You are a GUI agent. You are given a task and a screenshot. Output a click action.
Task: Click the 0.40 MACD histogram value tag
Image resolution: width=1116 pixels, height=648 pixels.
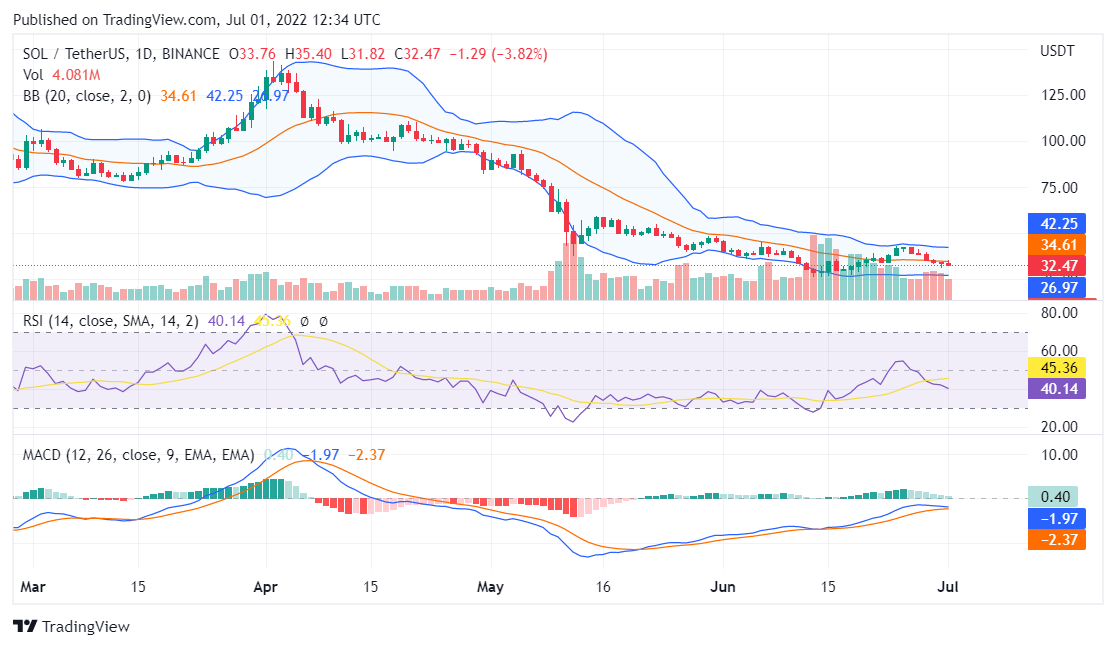1056,497
